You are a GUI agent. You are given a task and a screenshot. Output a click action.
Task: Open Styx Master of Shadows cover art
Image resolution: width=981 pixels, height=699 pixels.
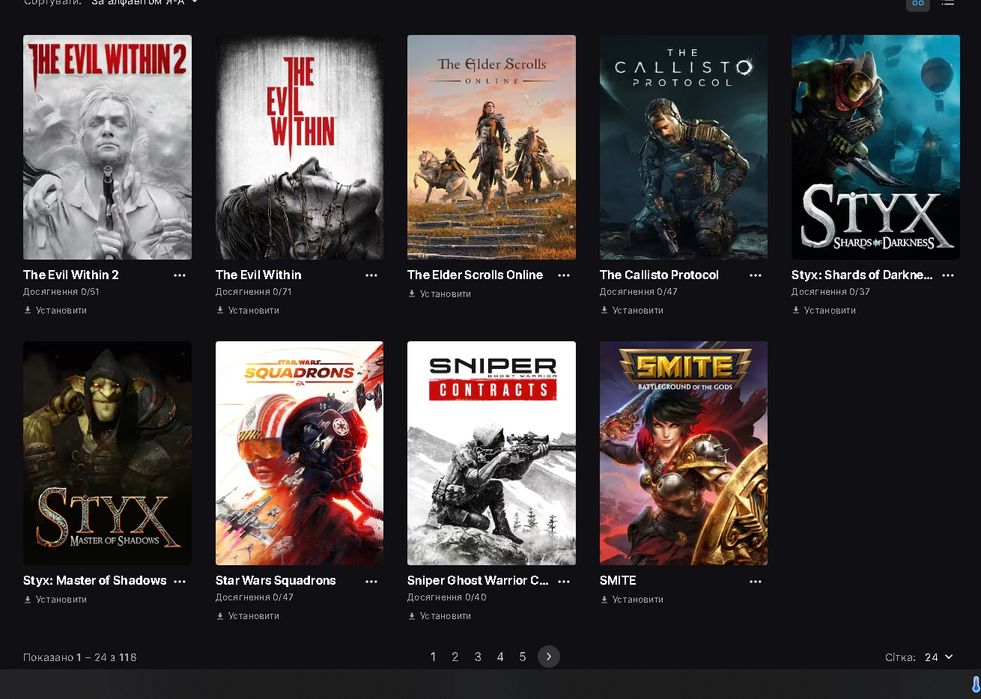tap(108, 453)
